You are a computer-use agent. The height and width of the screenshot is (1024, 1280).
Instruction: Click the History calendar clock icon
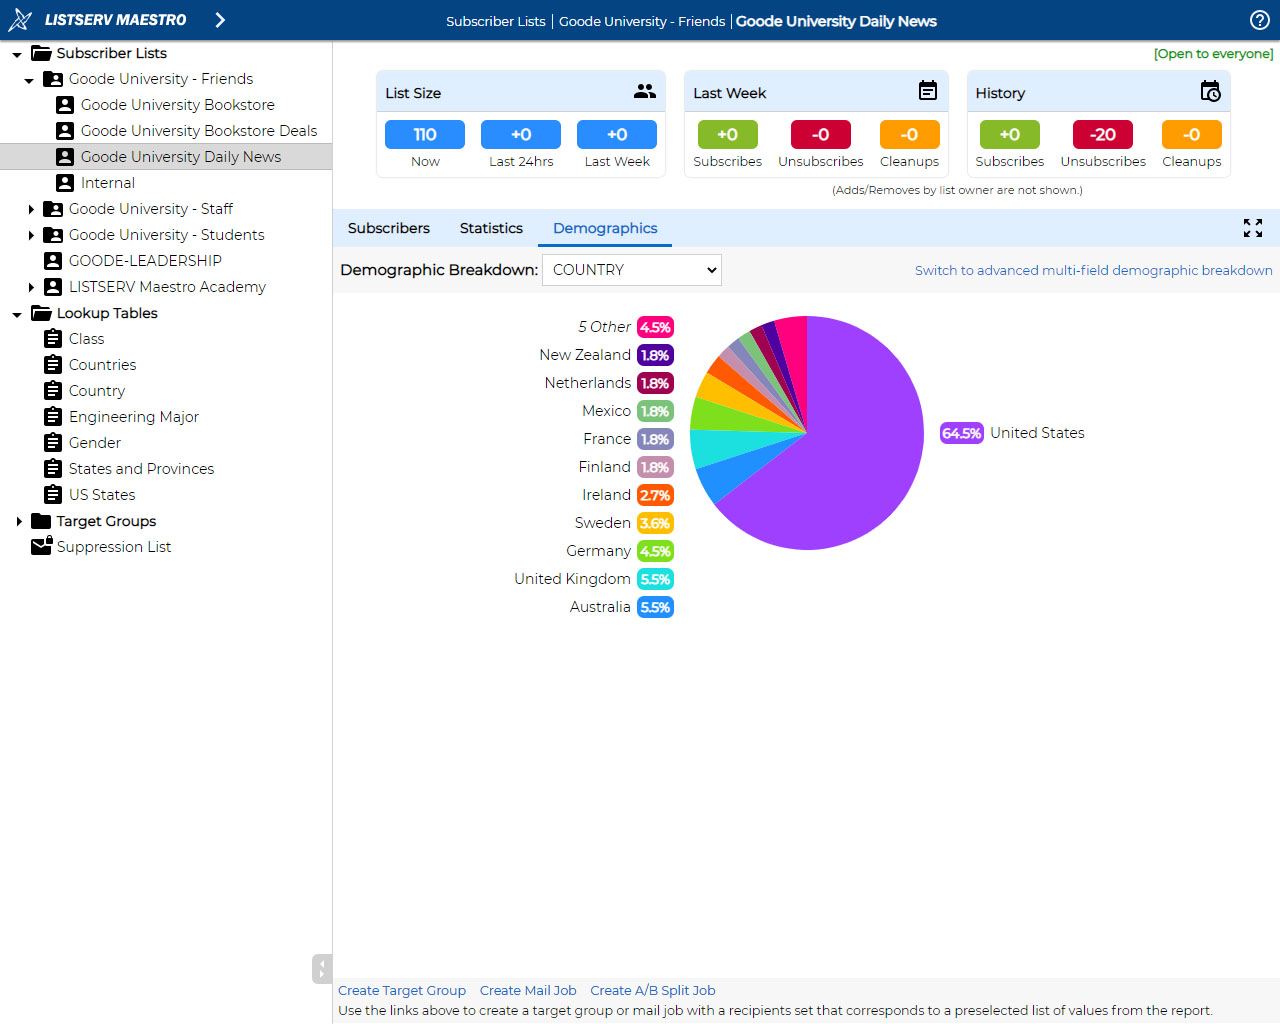[x=1211, y=91]
